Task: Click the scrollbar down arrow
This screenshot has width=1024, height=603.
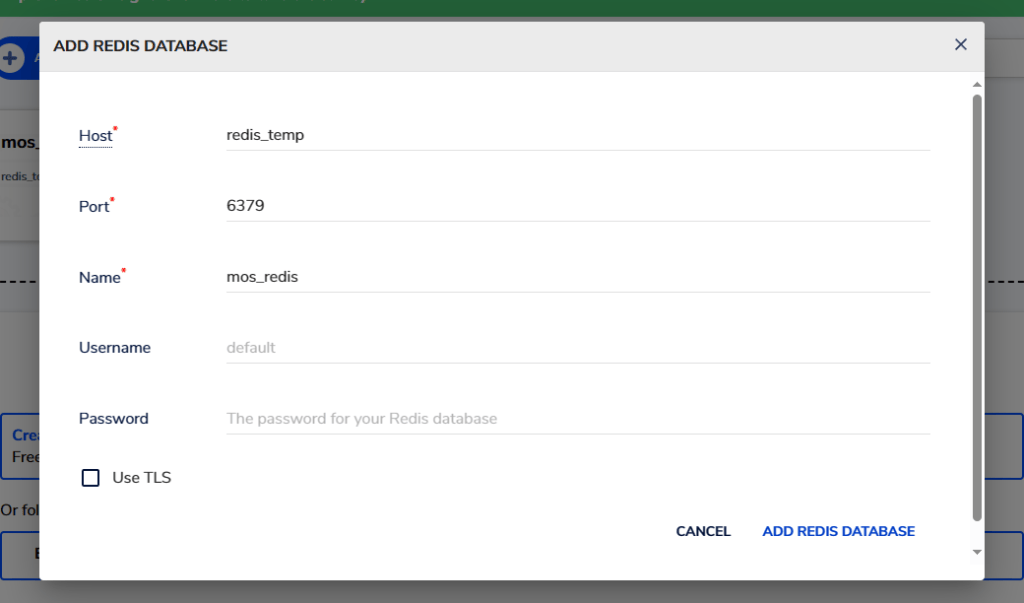Action: pyautogui.click(x=977, y=551)
